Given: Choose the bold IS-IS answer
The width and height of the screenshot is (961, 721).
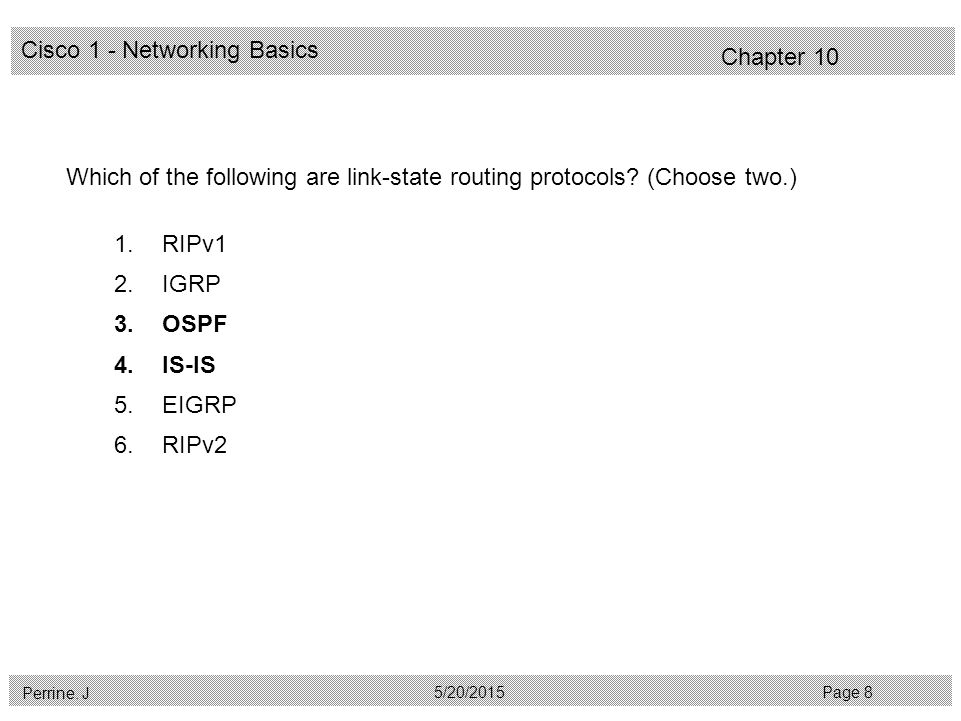Looking at the screenshot, I should tap(189, 365).
